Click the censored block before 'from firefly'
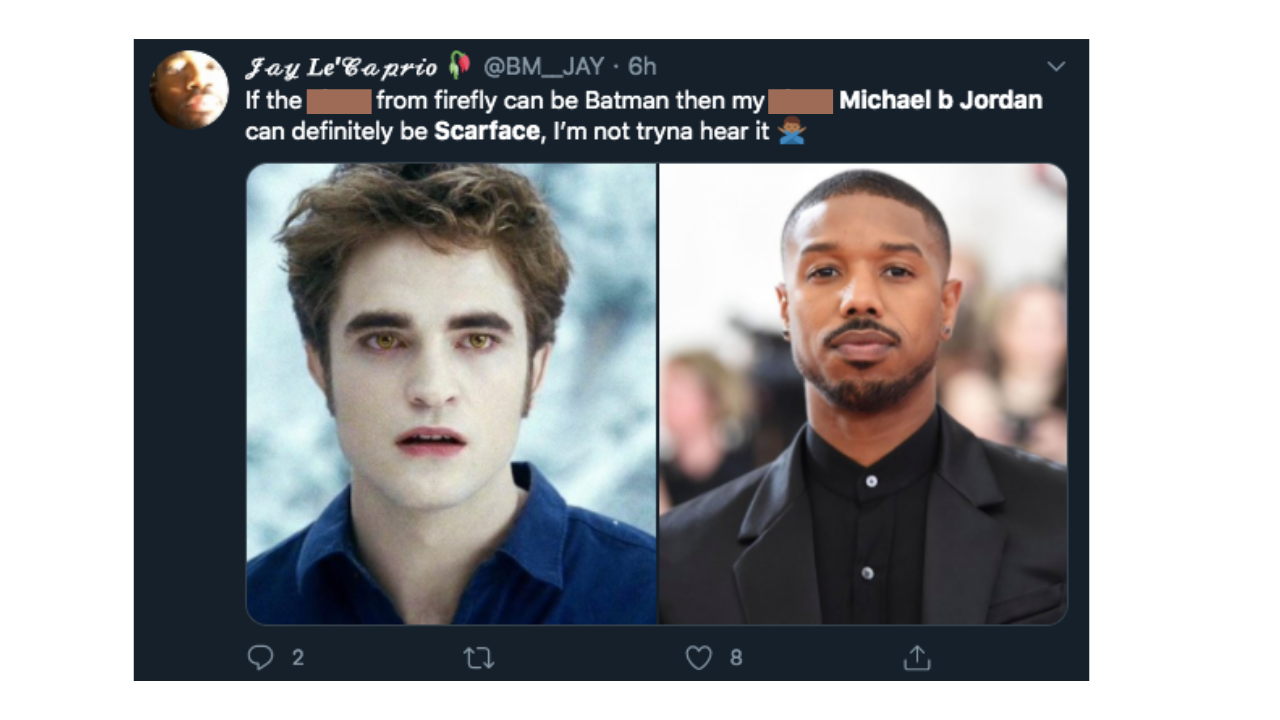1280x720 pixels. tap(339, 100)
